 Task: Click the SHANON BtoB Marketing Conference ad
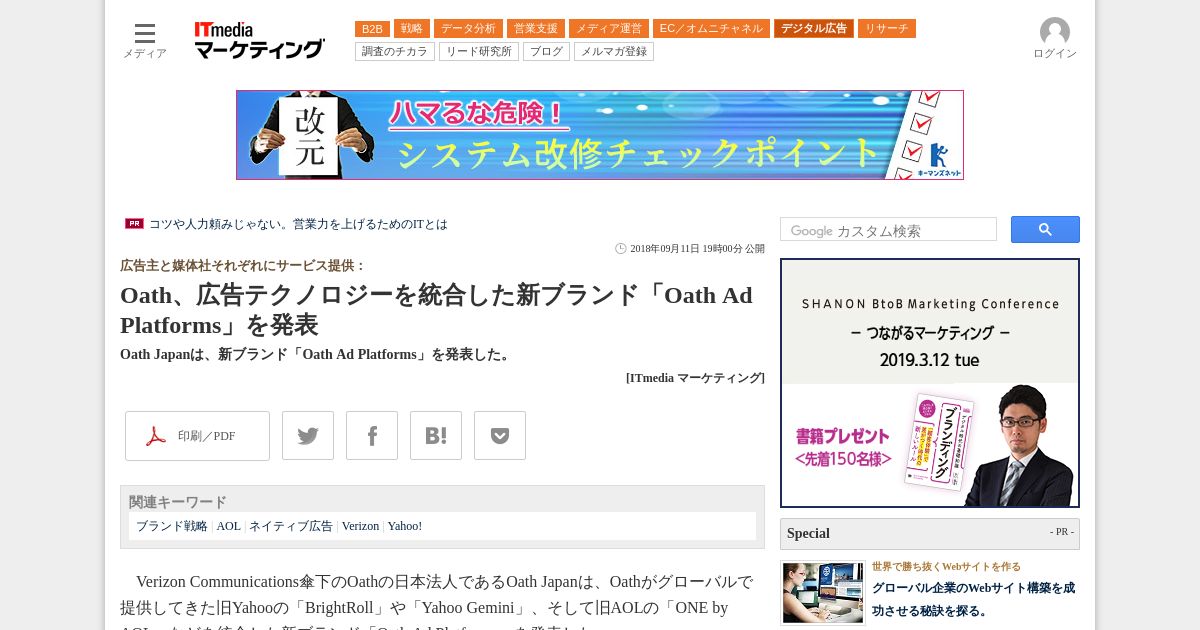pyautogui.click(x=930, y=383)
